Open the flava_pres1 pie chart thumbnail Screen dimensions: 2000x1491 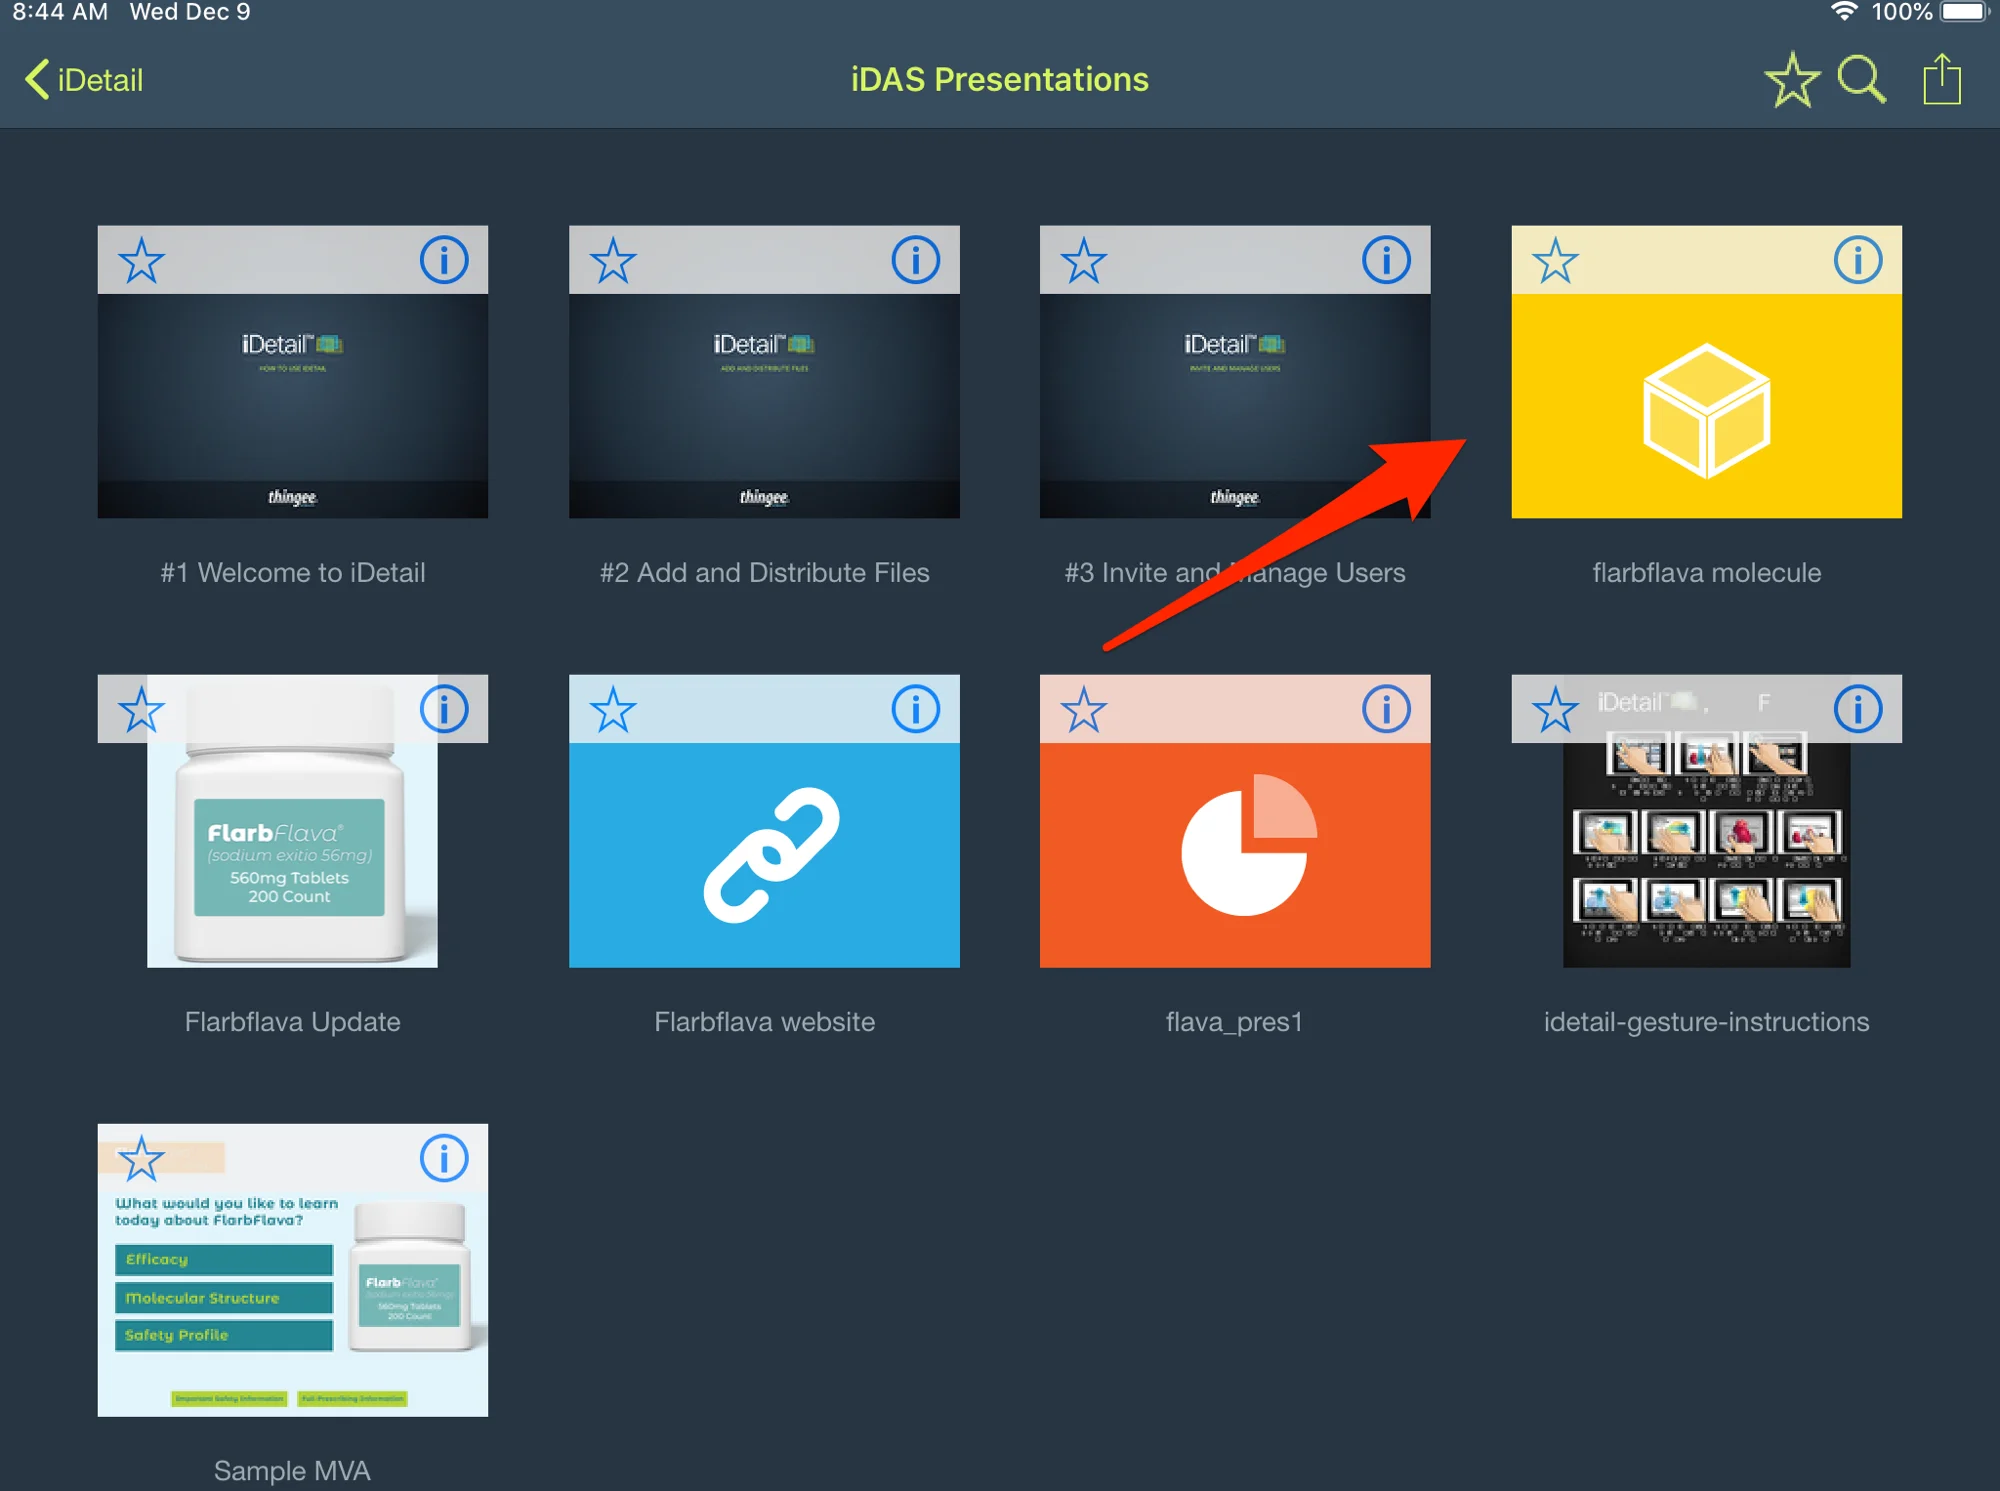[x=1234, y=854]
